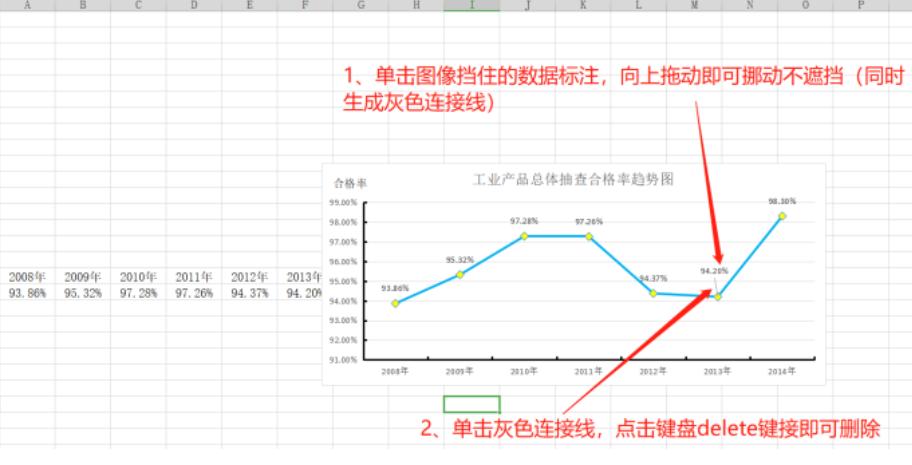912x465 pixels.
Task: Click the 2010年 data point marker on line
Action: click(524, 236)
